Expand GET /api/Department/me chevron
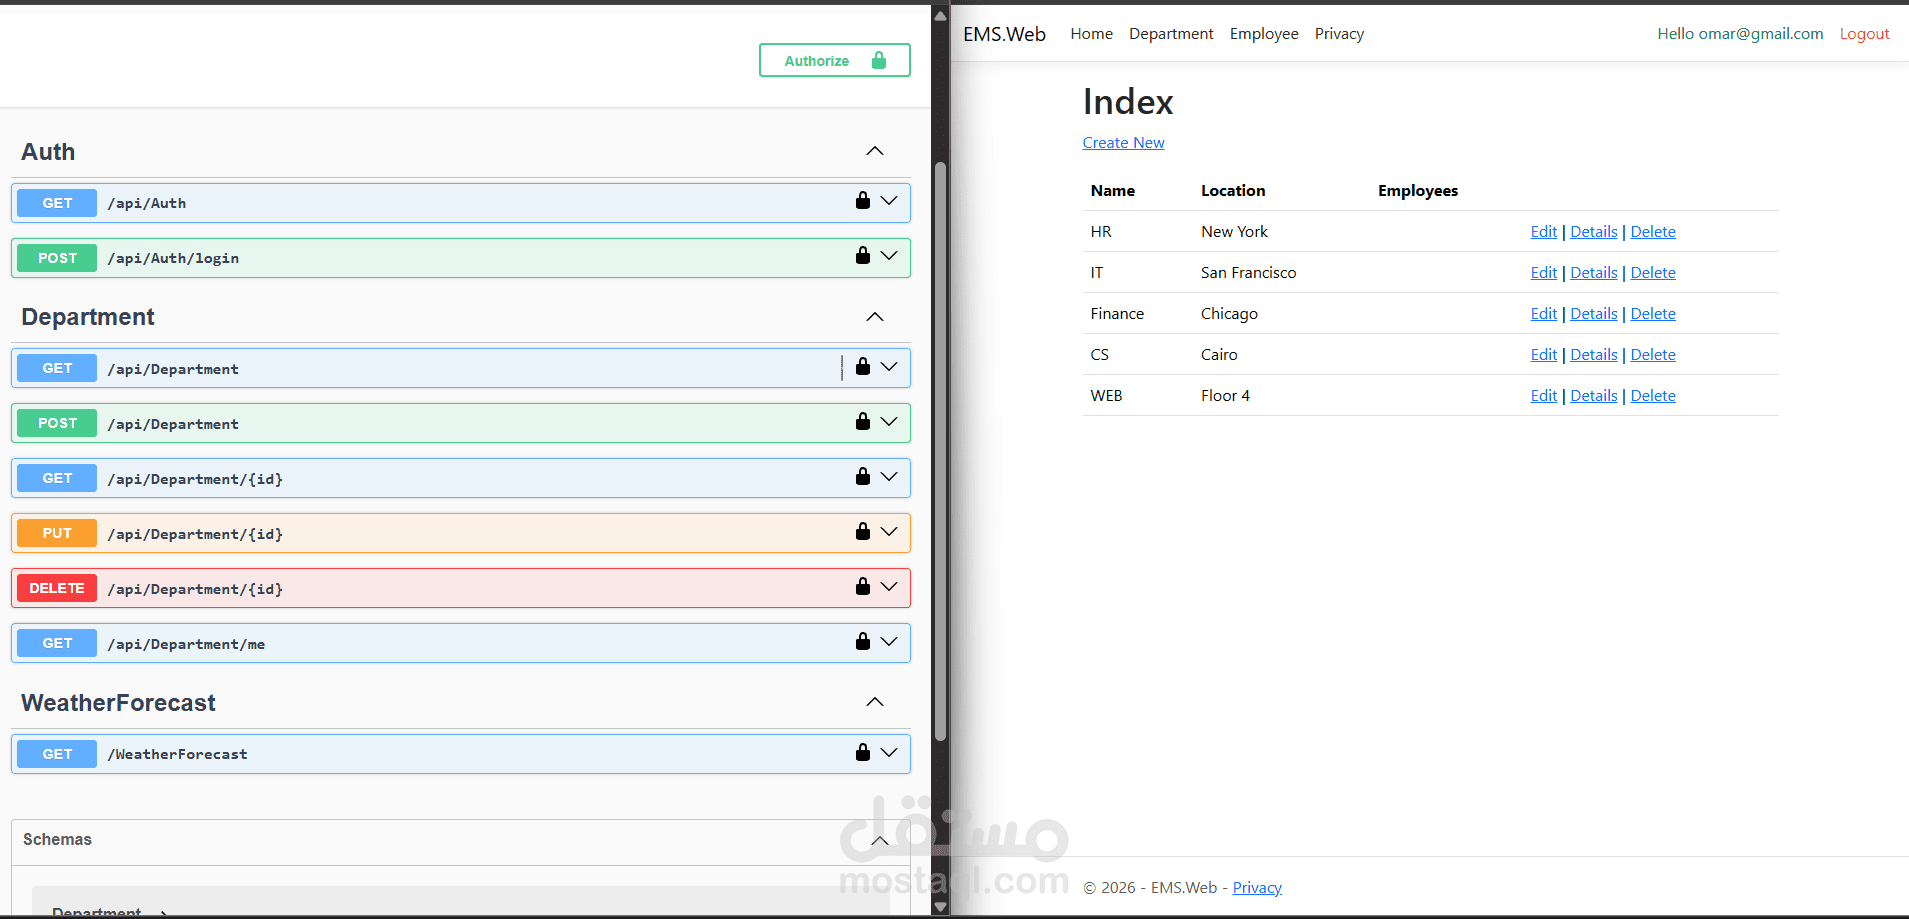Image resolution: width=1909 pixels, height=919 pixels. pyautogui.click(x=889, y=642)
